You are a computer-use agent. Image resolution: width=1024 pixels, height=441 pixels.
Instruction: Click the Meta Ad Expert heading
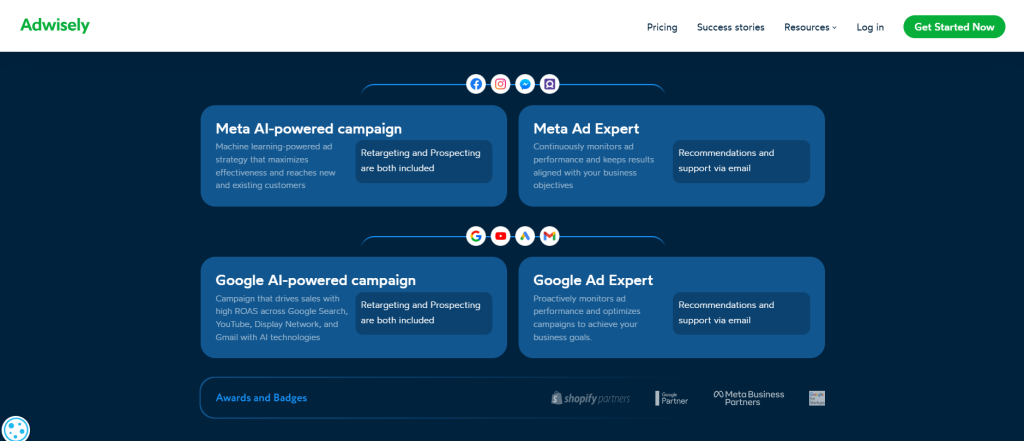point(586,129)
